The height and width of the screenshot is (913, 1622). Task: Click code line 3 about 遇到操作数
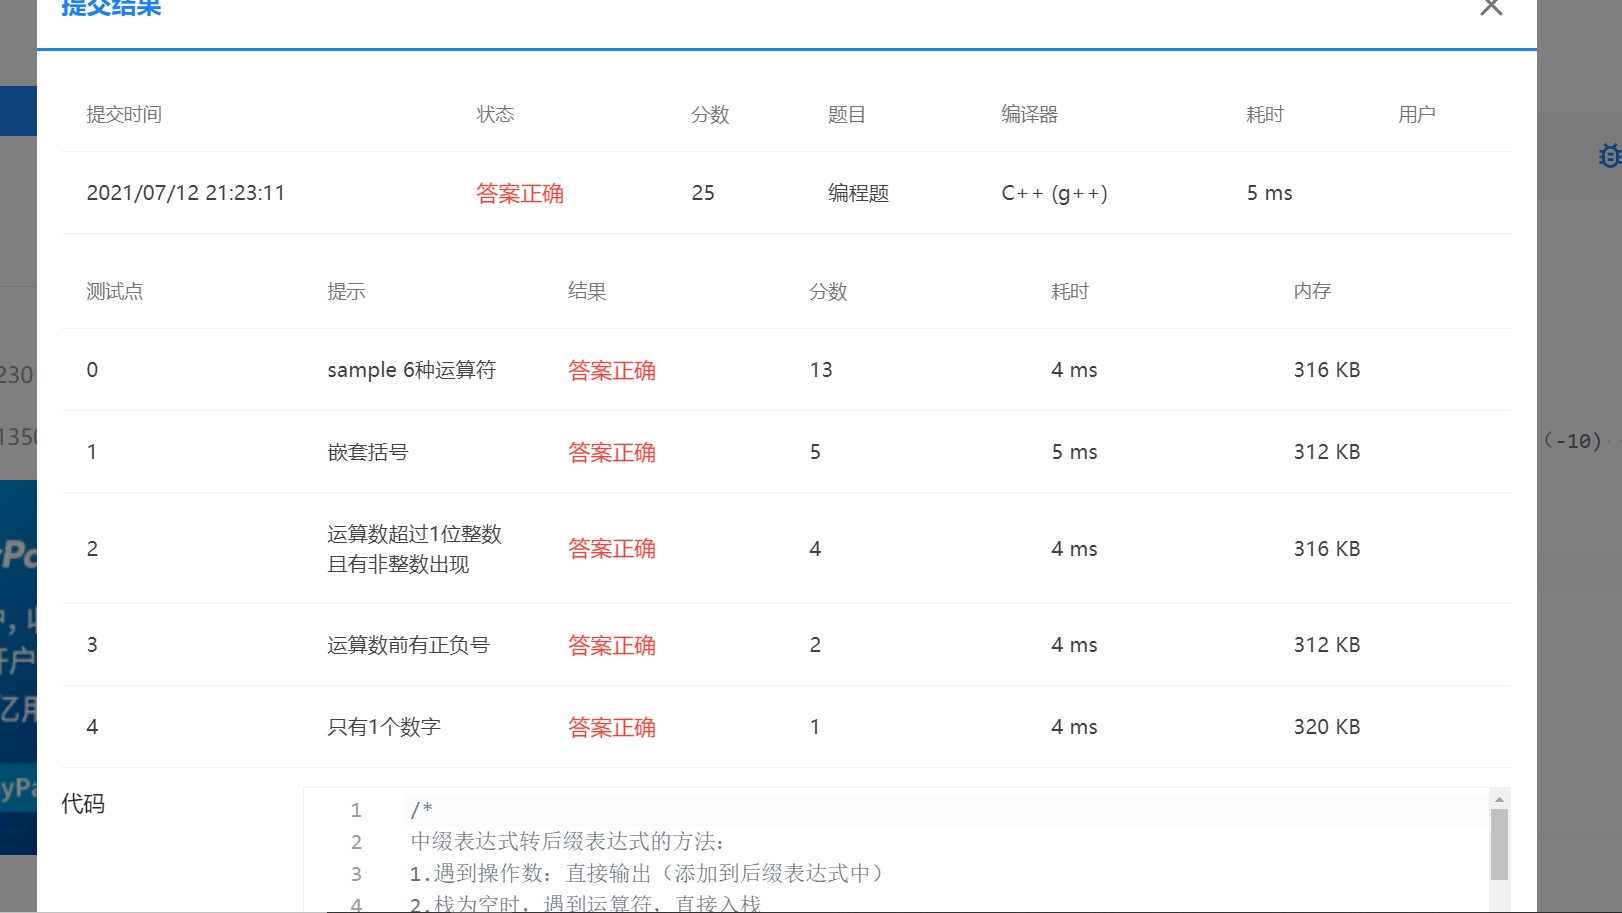pos(649,874)
